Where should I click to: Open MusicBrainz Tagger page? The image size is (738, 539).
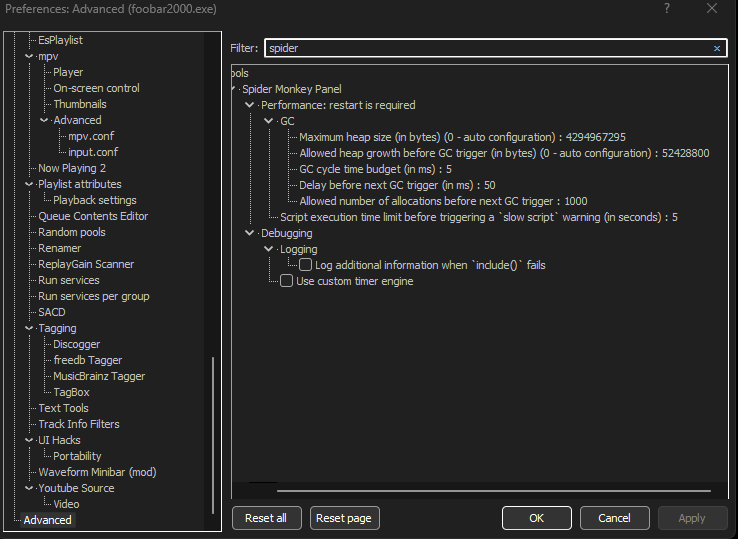[99, 377]
